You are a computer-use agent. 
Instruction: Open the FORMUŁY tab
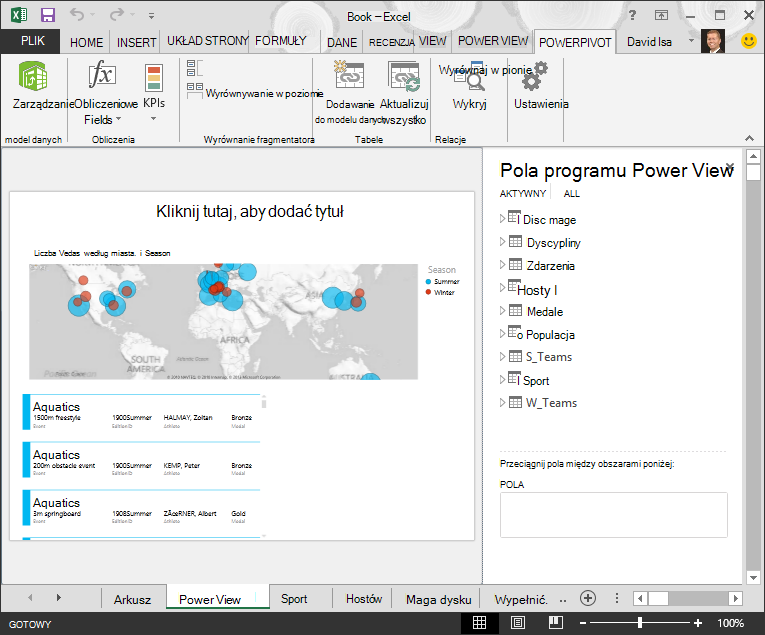tap(281, 41)
